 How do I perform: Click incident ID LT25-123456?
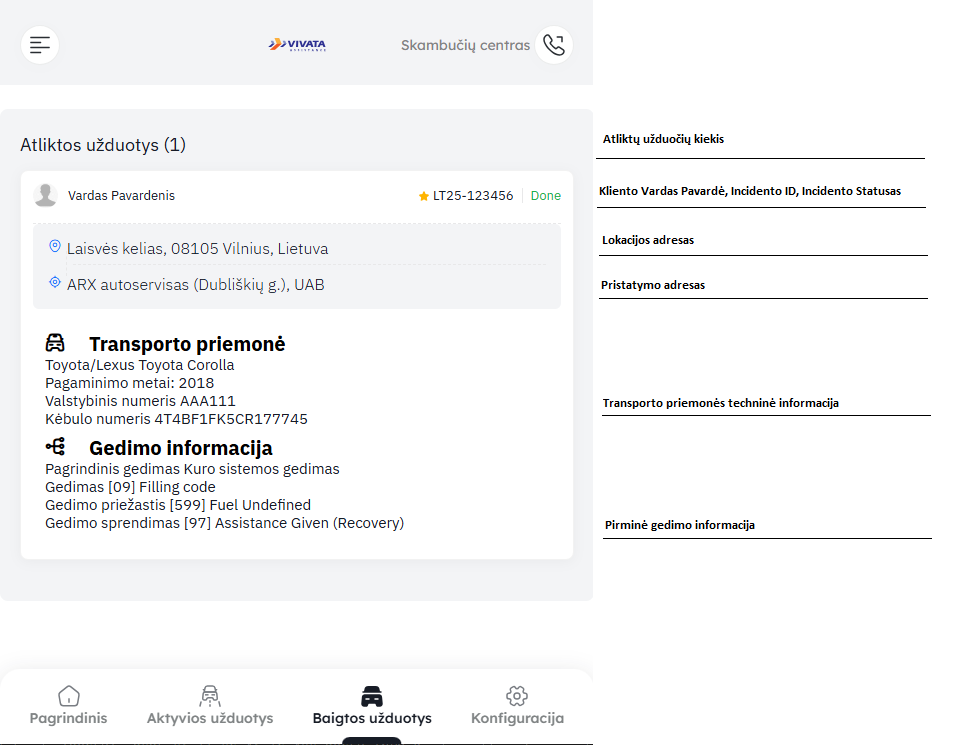click(473, 196)
